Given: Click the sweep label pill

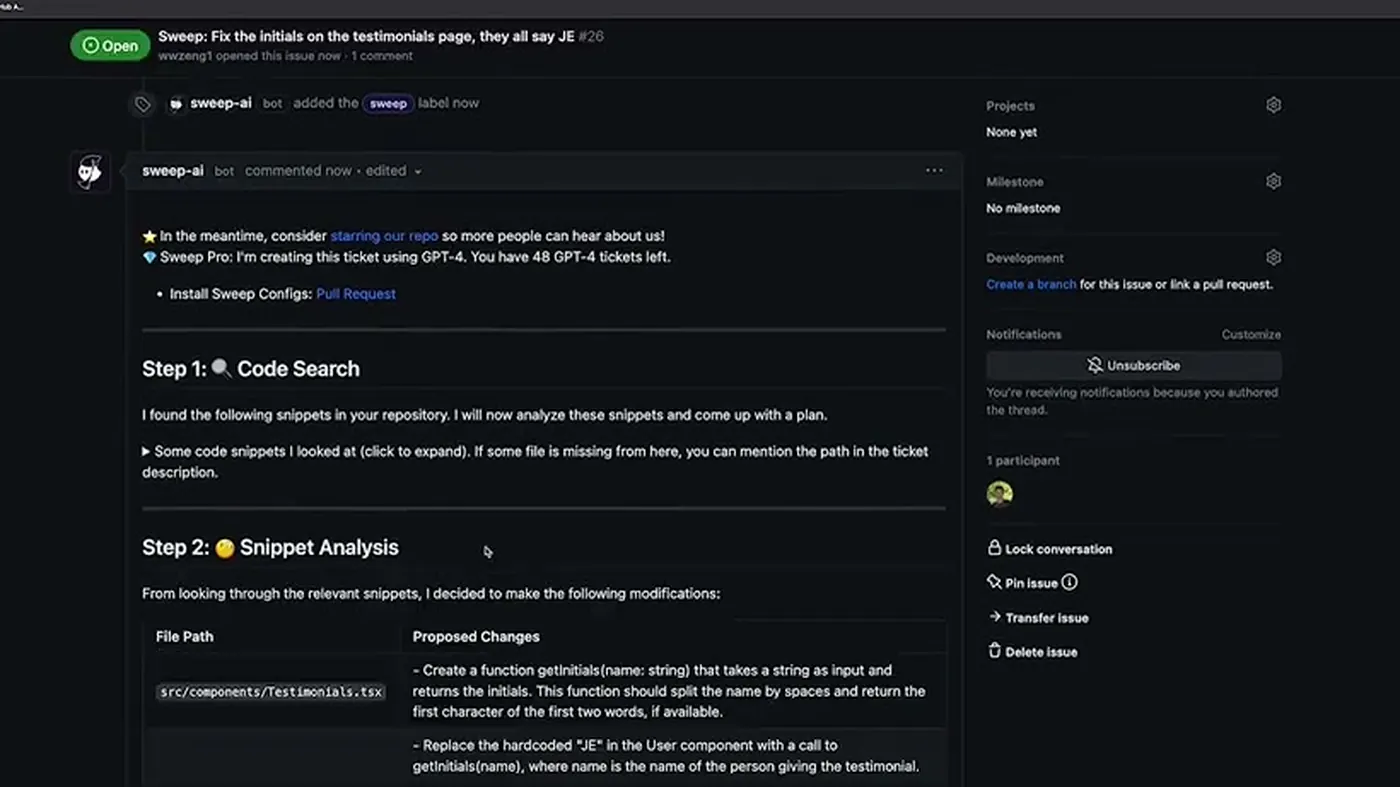Looking at the screenshot, I should tap(388, 103).
